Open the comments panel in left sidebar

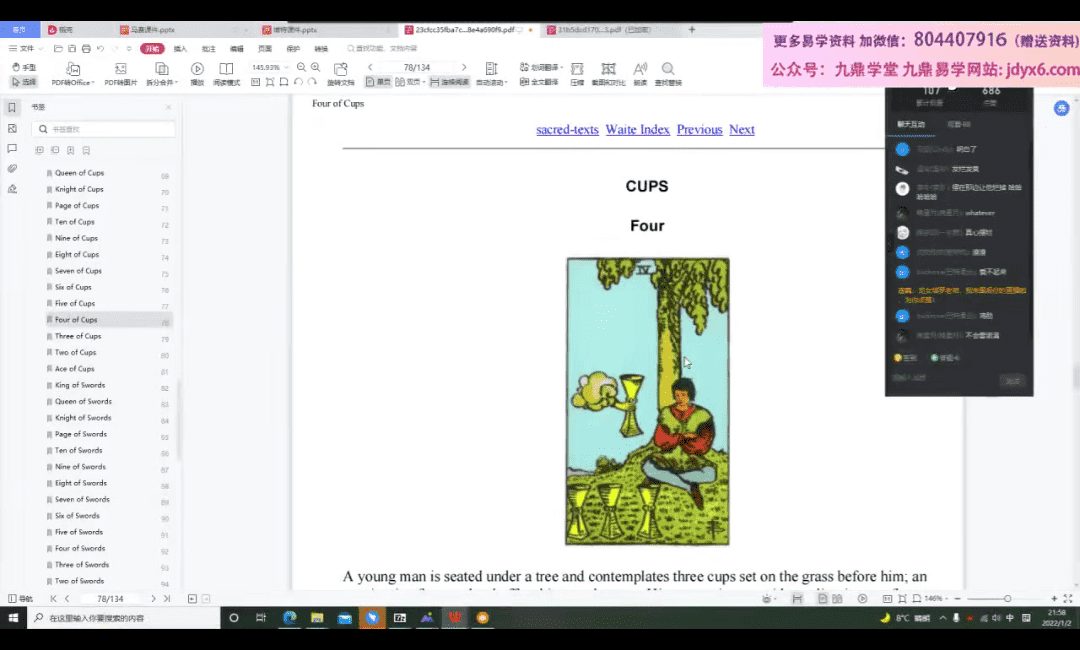click(x=12, y=148)
